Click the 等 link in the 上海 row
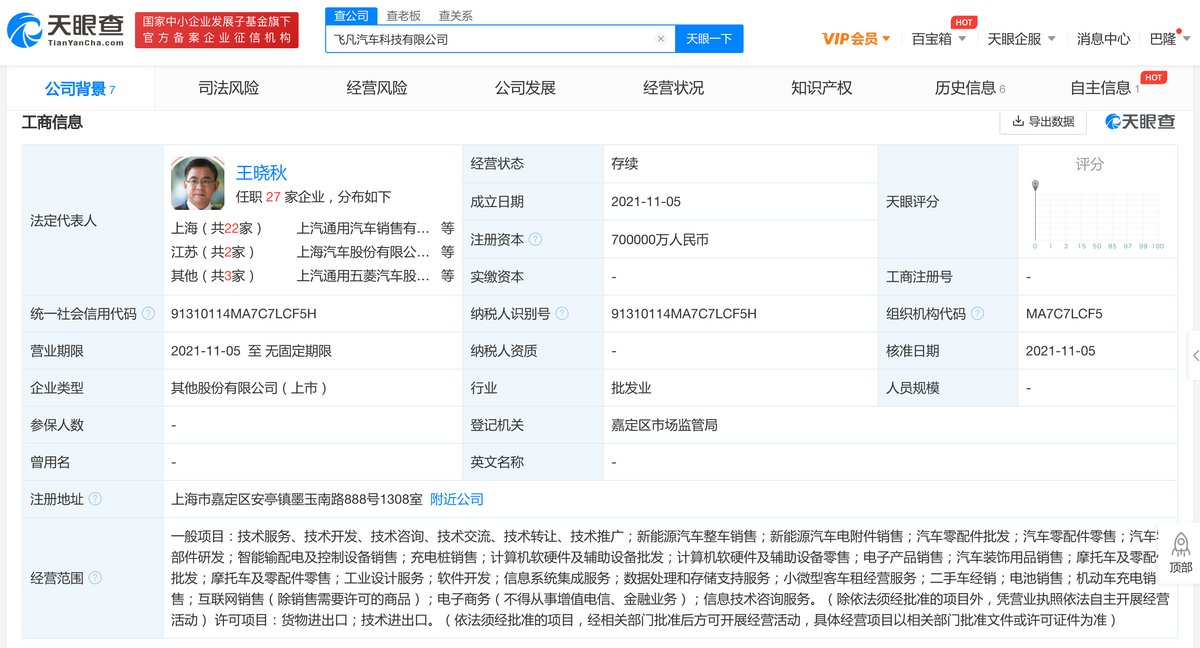Viewport: 1200px width, 648px height. tap(448, 228)
